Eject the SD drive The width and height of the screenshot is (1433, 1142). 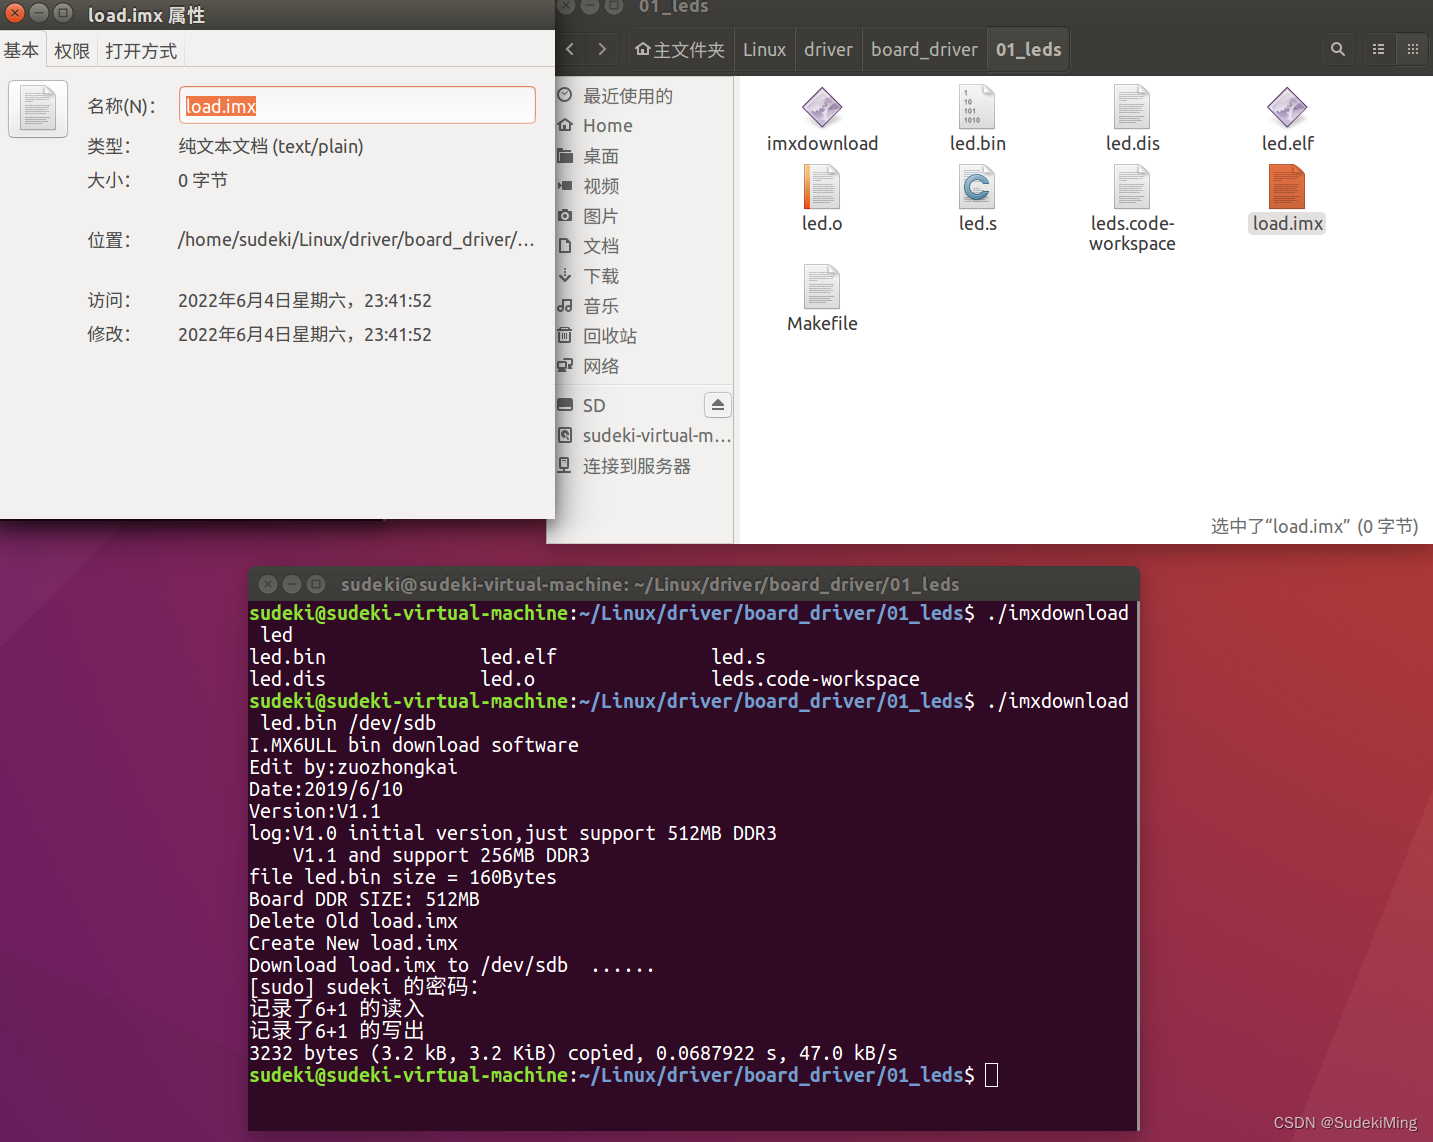(x=718, y=405)
